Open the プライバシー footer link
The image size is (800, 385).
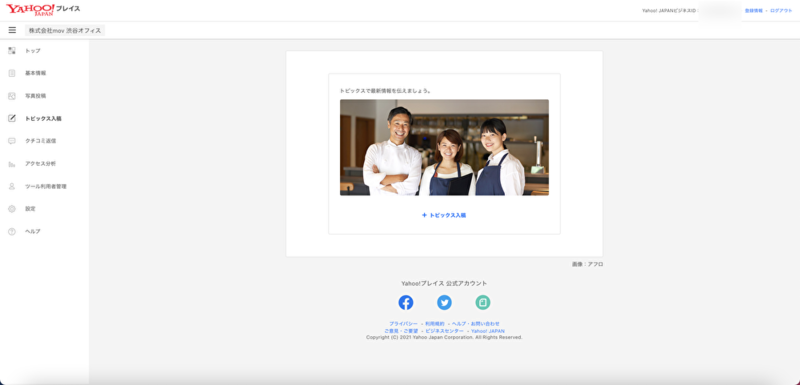403,324
